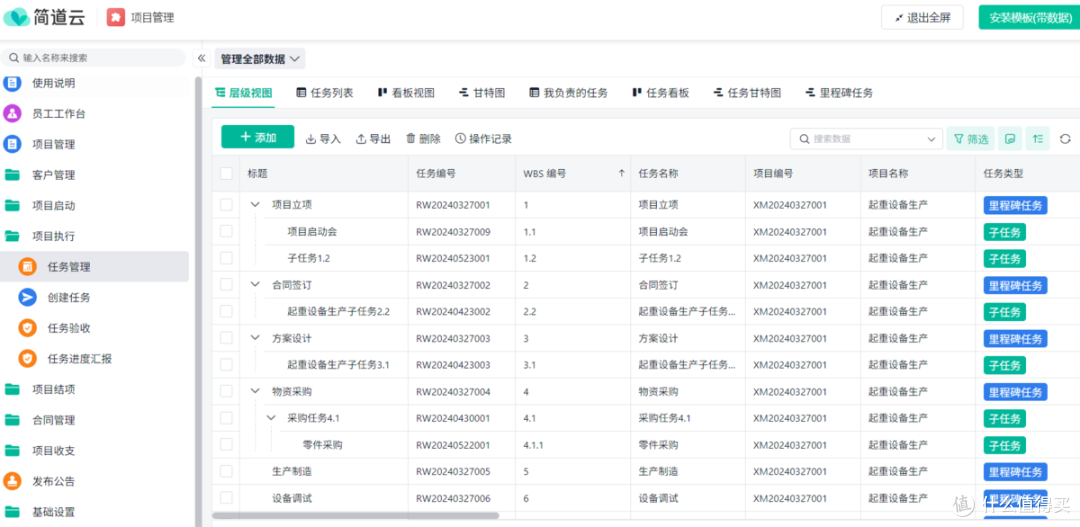Screen dimensions: 1080x527
Task: Sort by WBS 编号 column arrow
Action: click(621, 174)
